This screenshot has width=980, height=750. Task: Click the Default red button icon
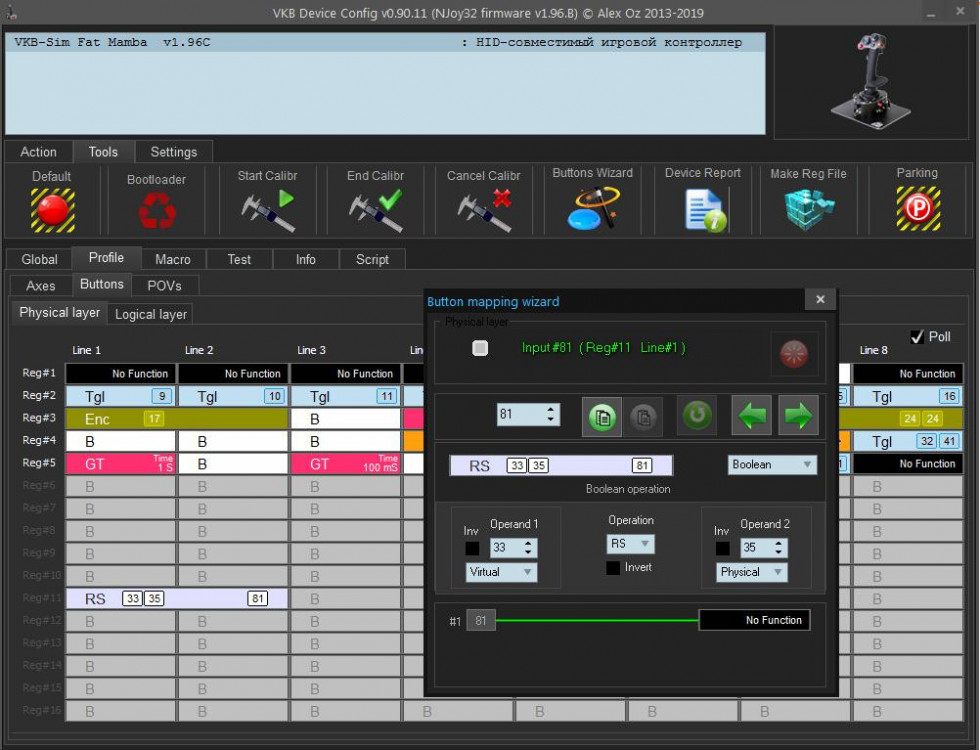52,209
